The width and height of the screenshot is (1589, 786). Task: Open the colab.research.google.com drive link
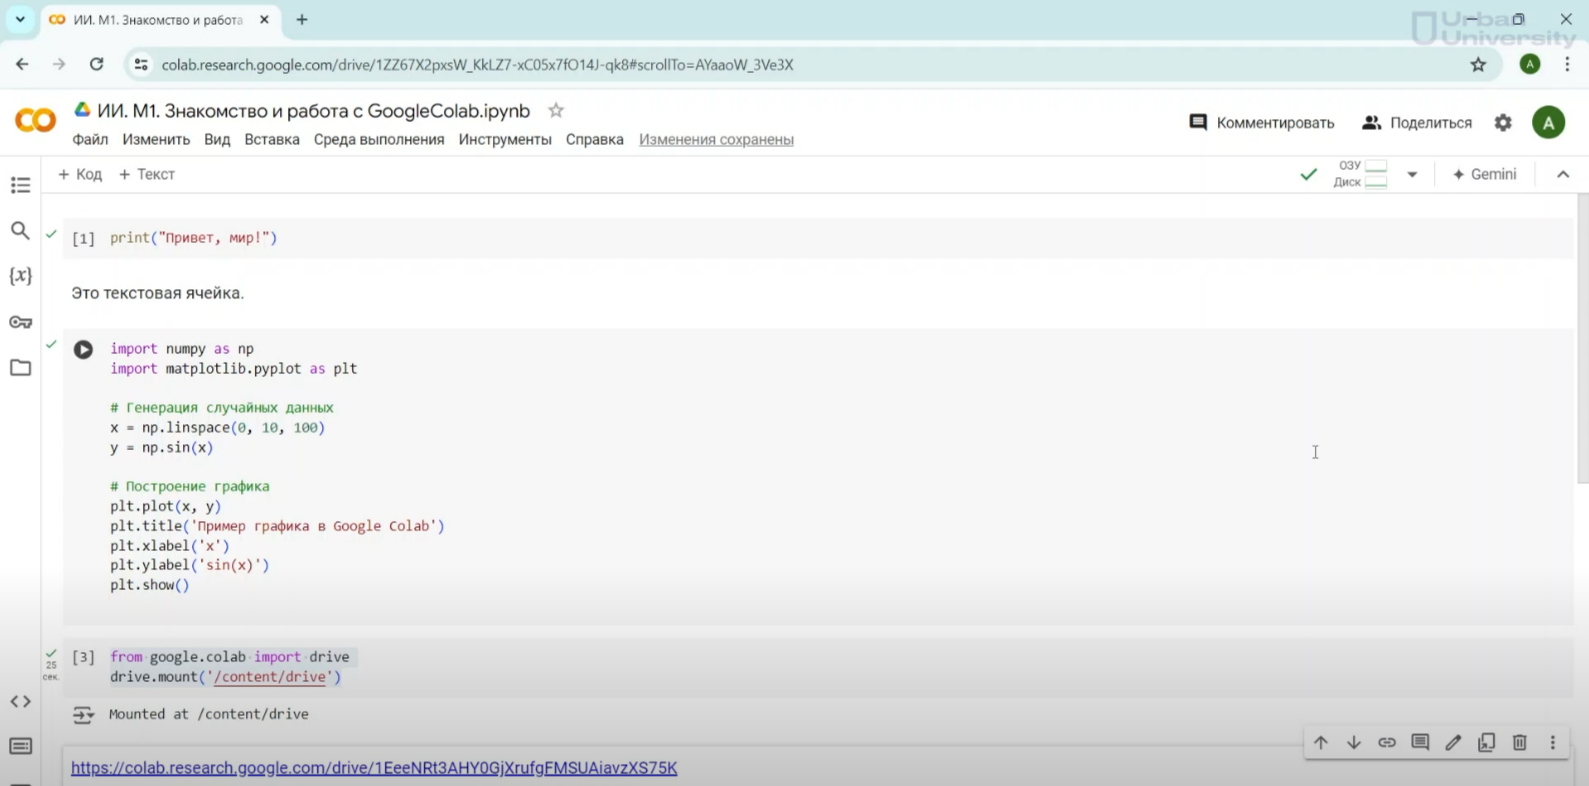(374, 768)
